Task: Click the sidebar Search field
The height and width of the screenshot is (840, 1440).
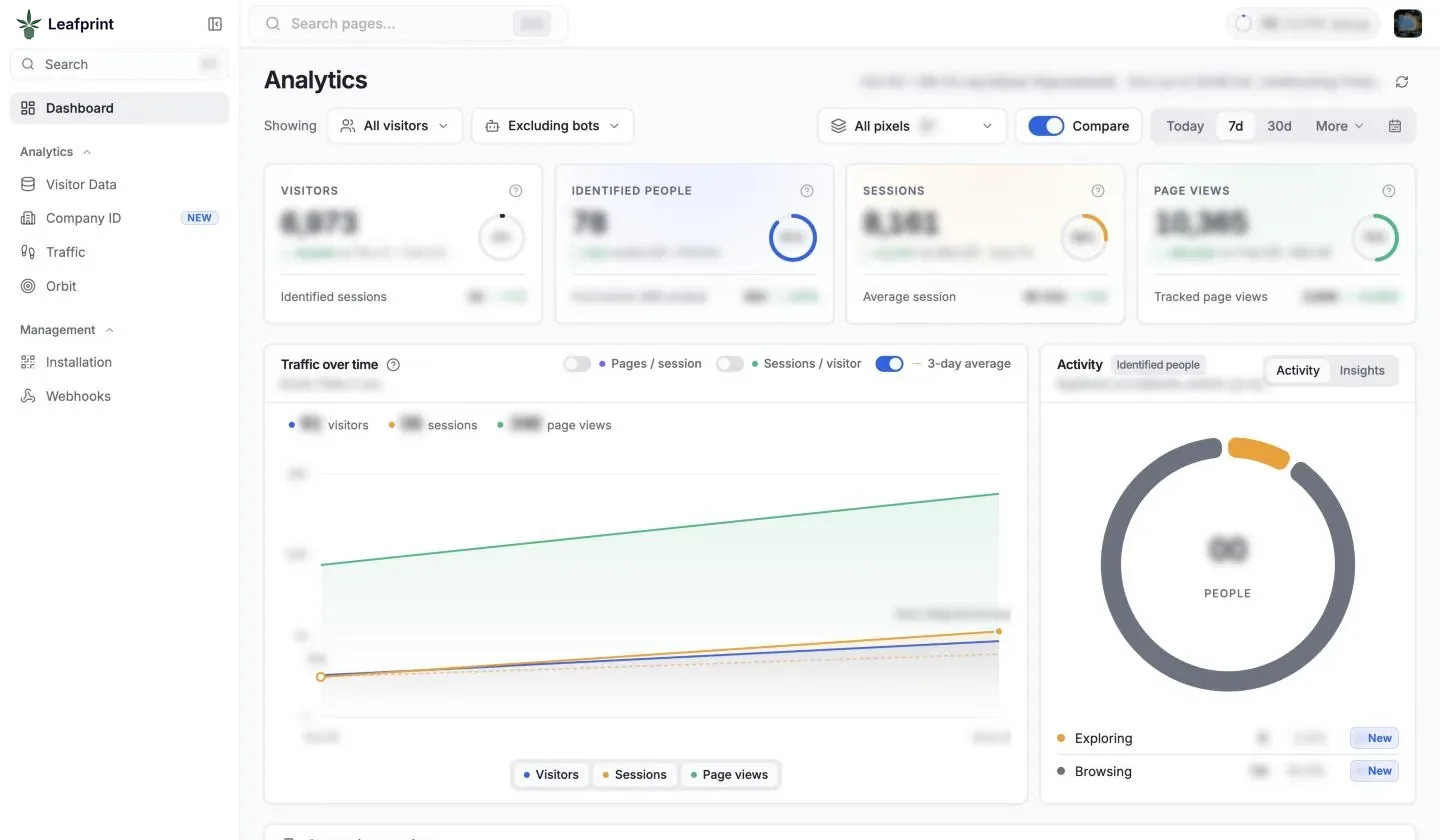Action: click(x=119, y=64)
